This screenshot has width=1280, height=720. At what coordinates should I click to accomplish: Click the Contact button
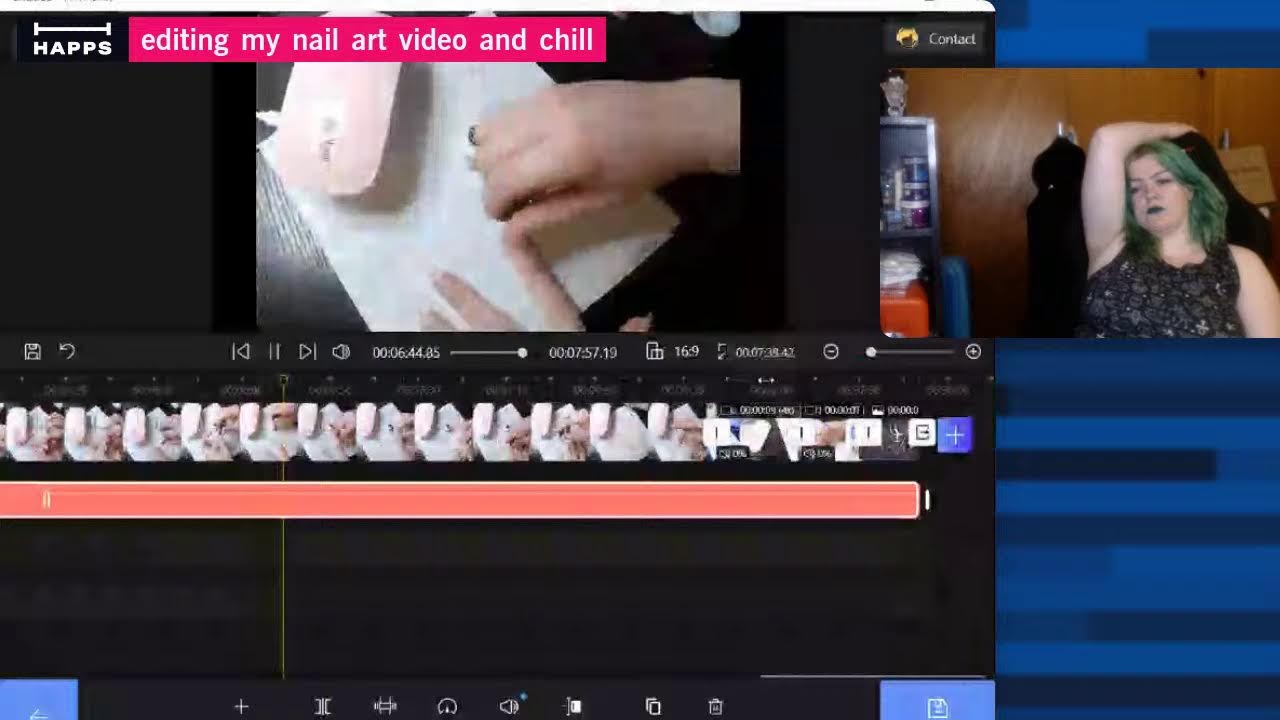coord(937,39)
